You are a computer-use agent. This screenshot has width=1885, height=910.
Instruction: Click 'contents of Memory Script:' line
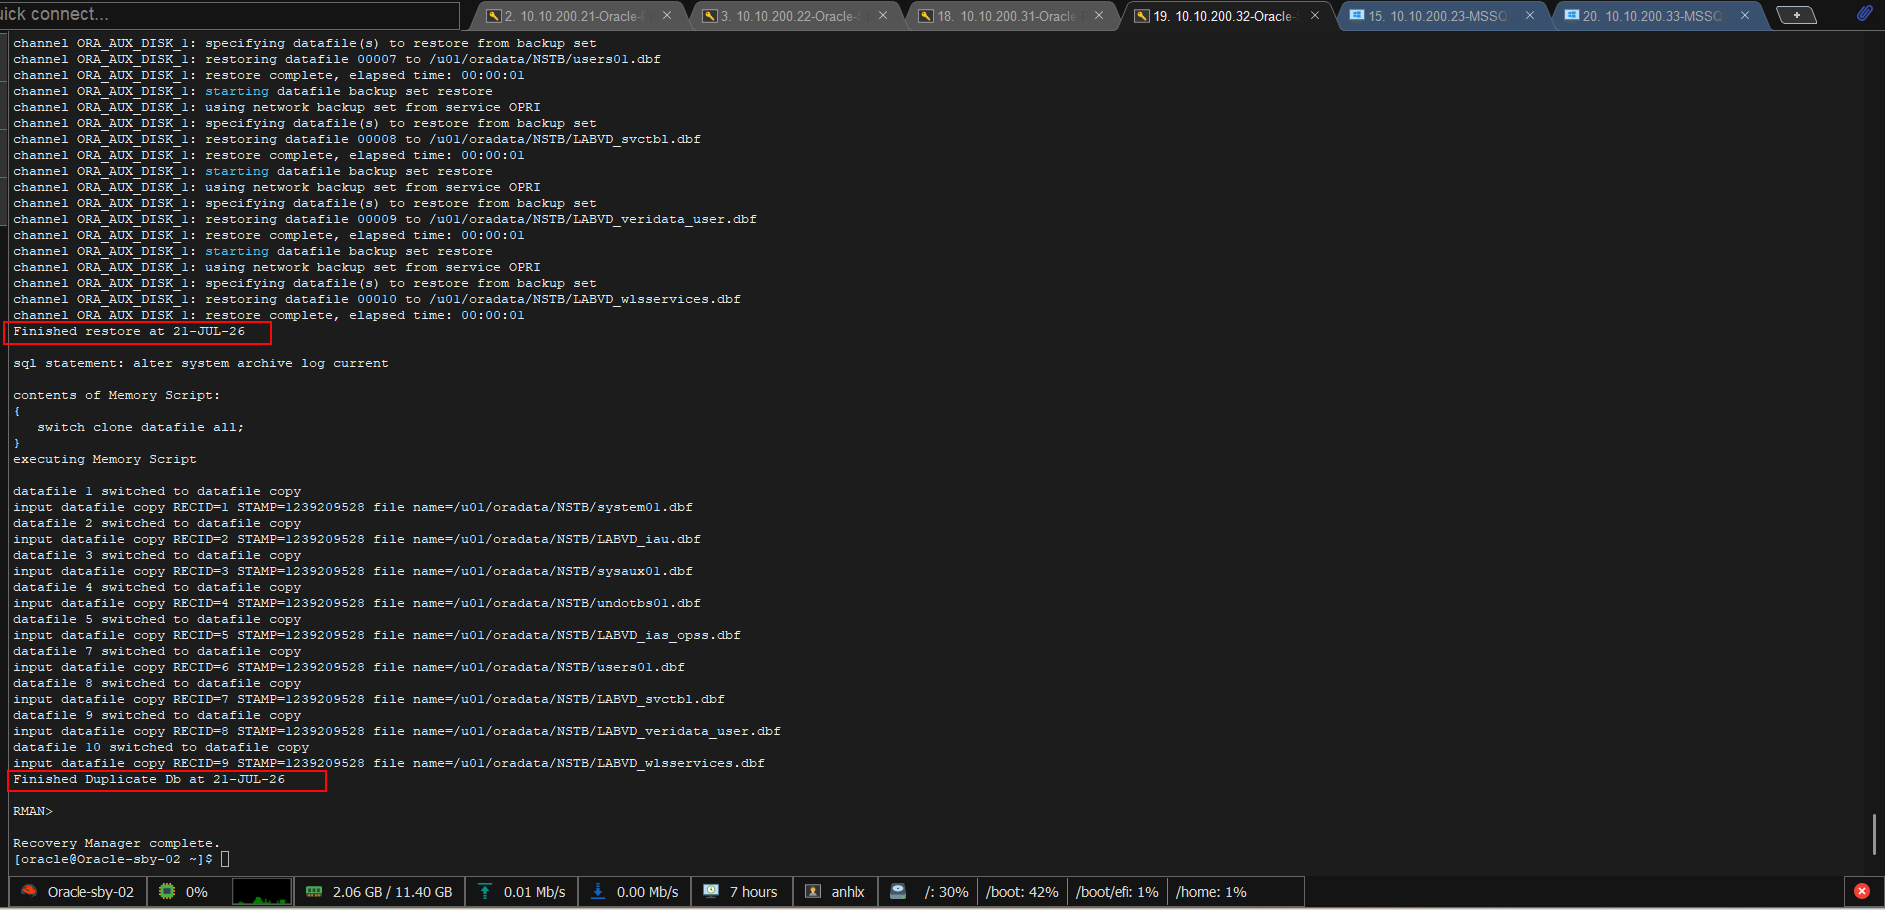tap(116, 395)
